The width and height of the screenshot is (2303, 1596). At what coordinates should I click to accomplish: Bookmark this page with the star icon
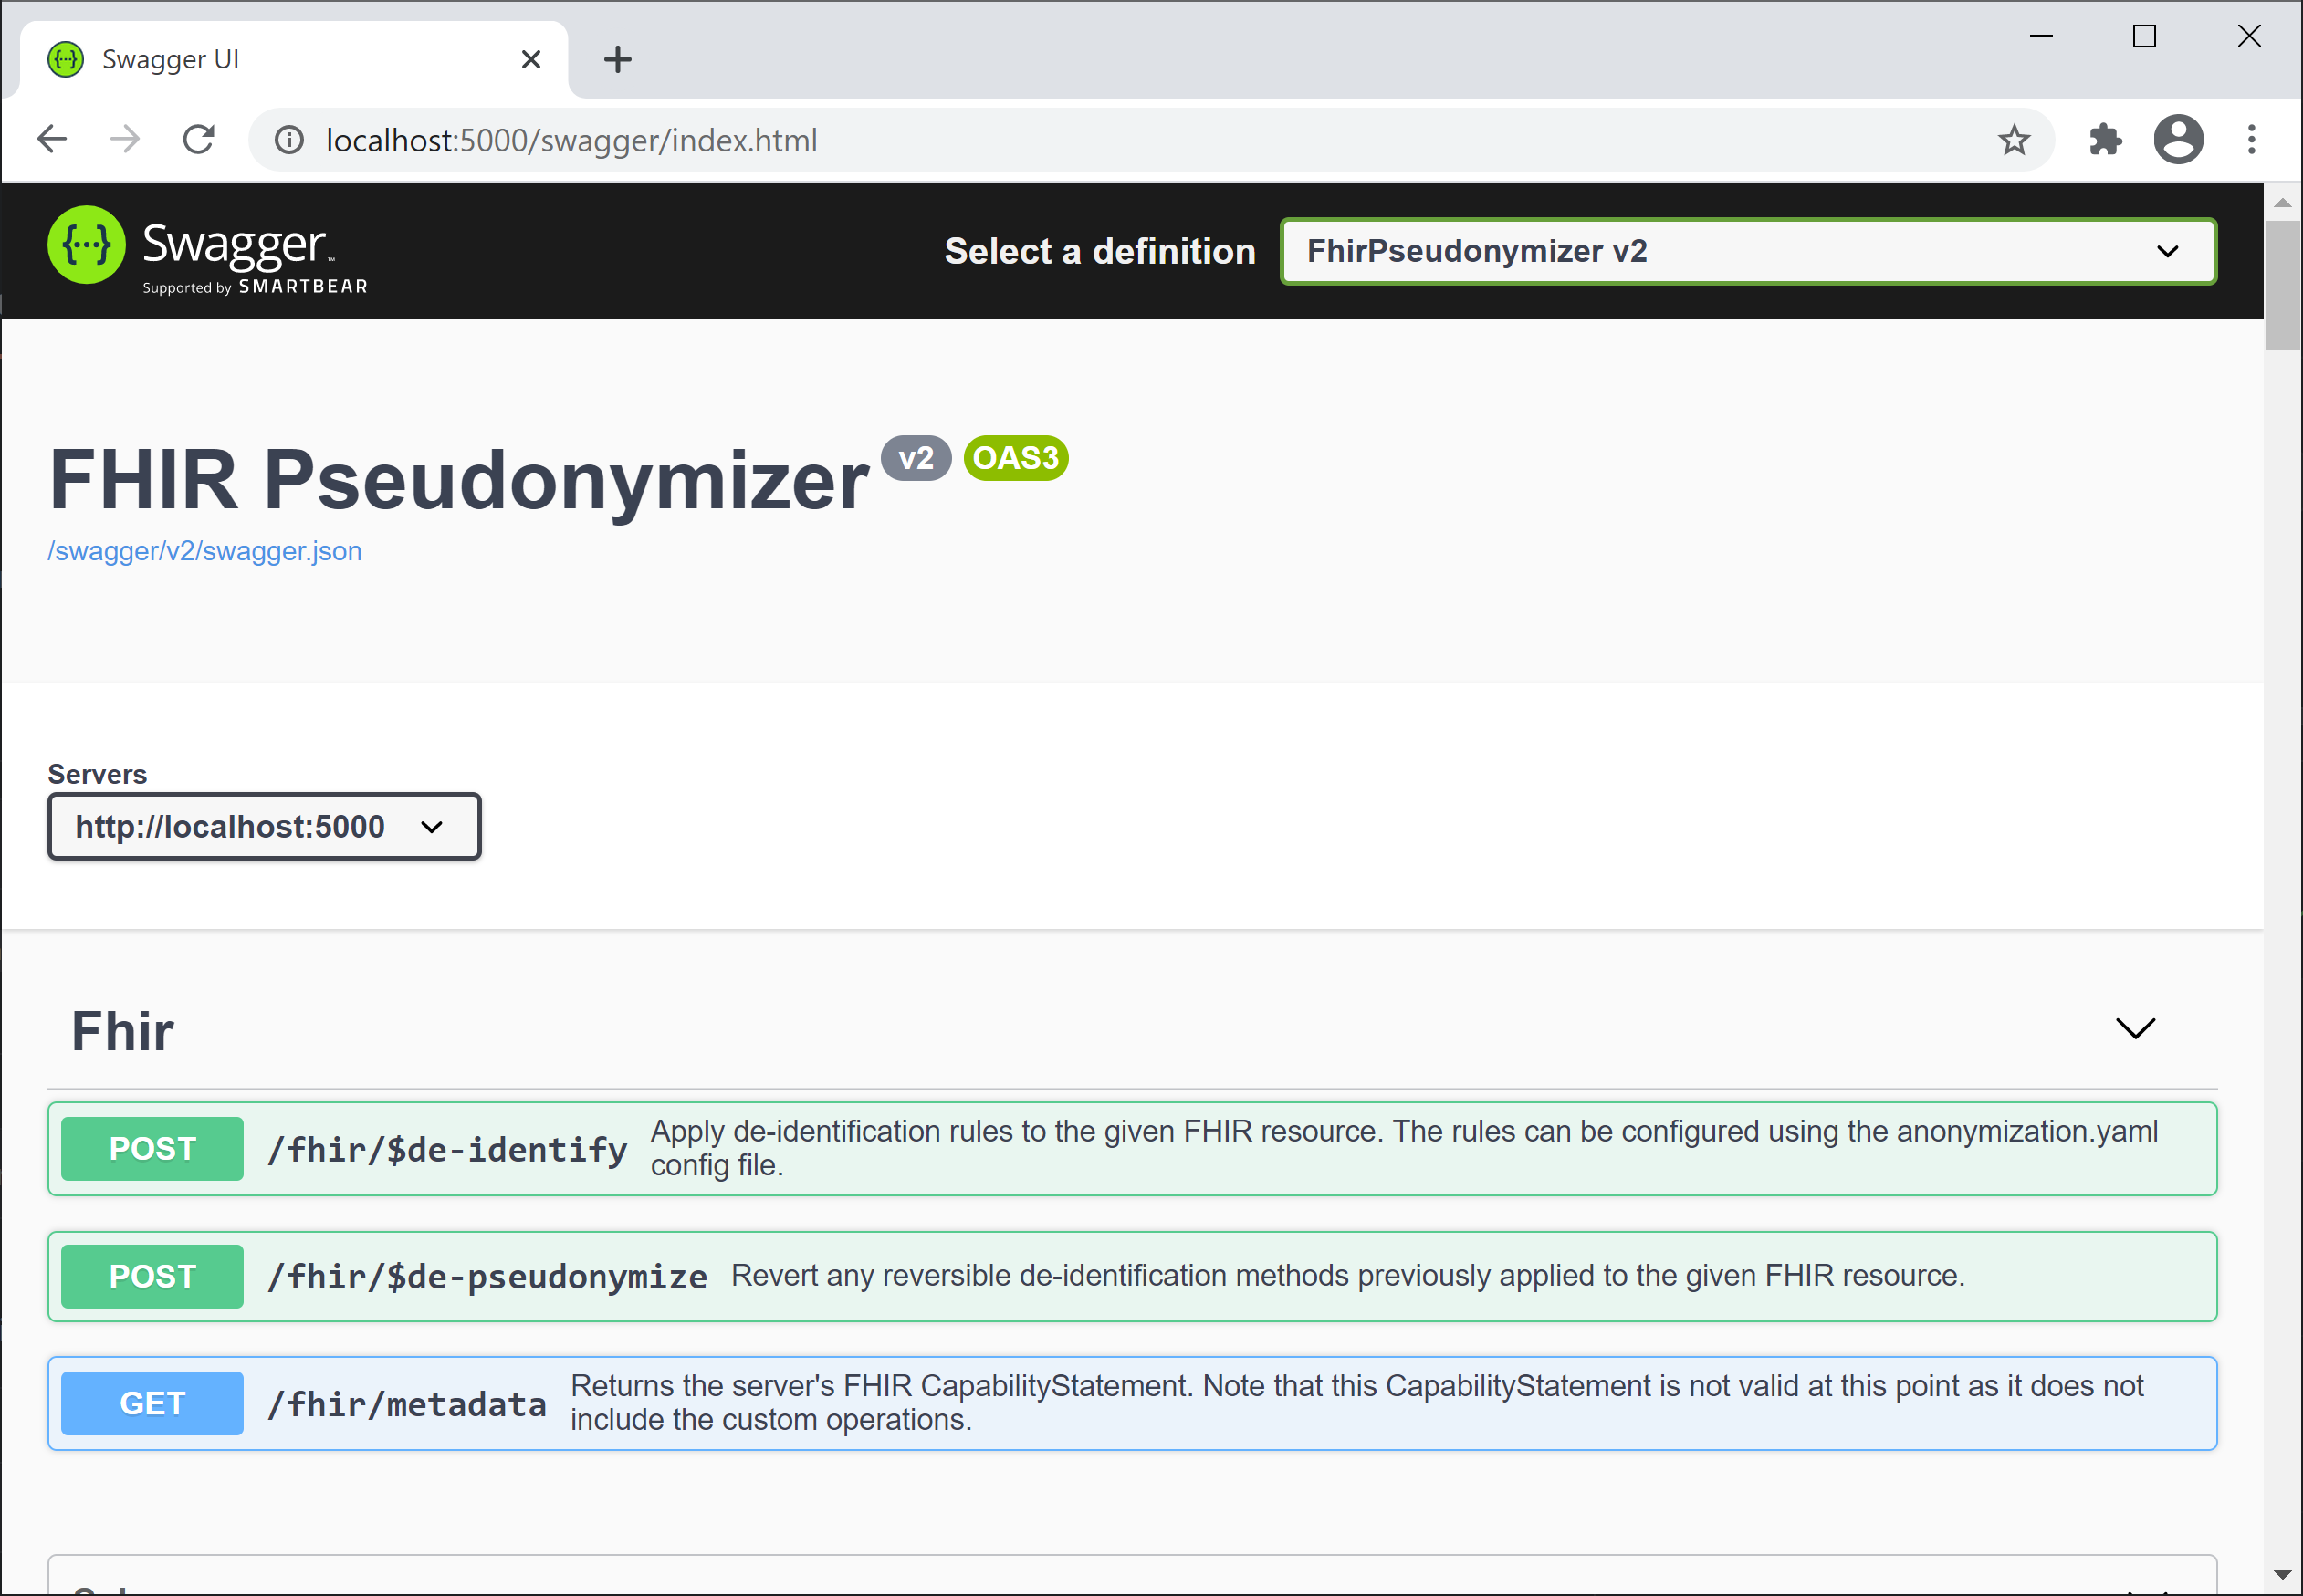point(2013,140)
